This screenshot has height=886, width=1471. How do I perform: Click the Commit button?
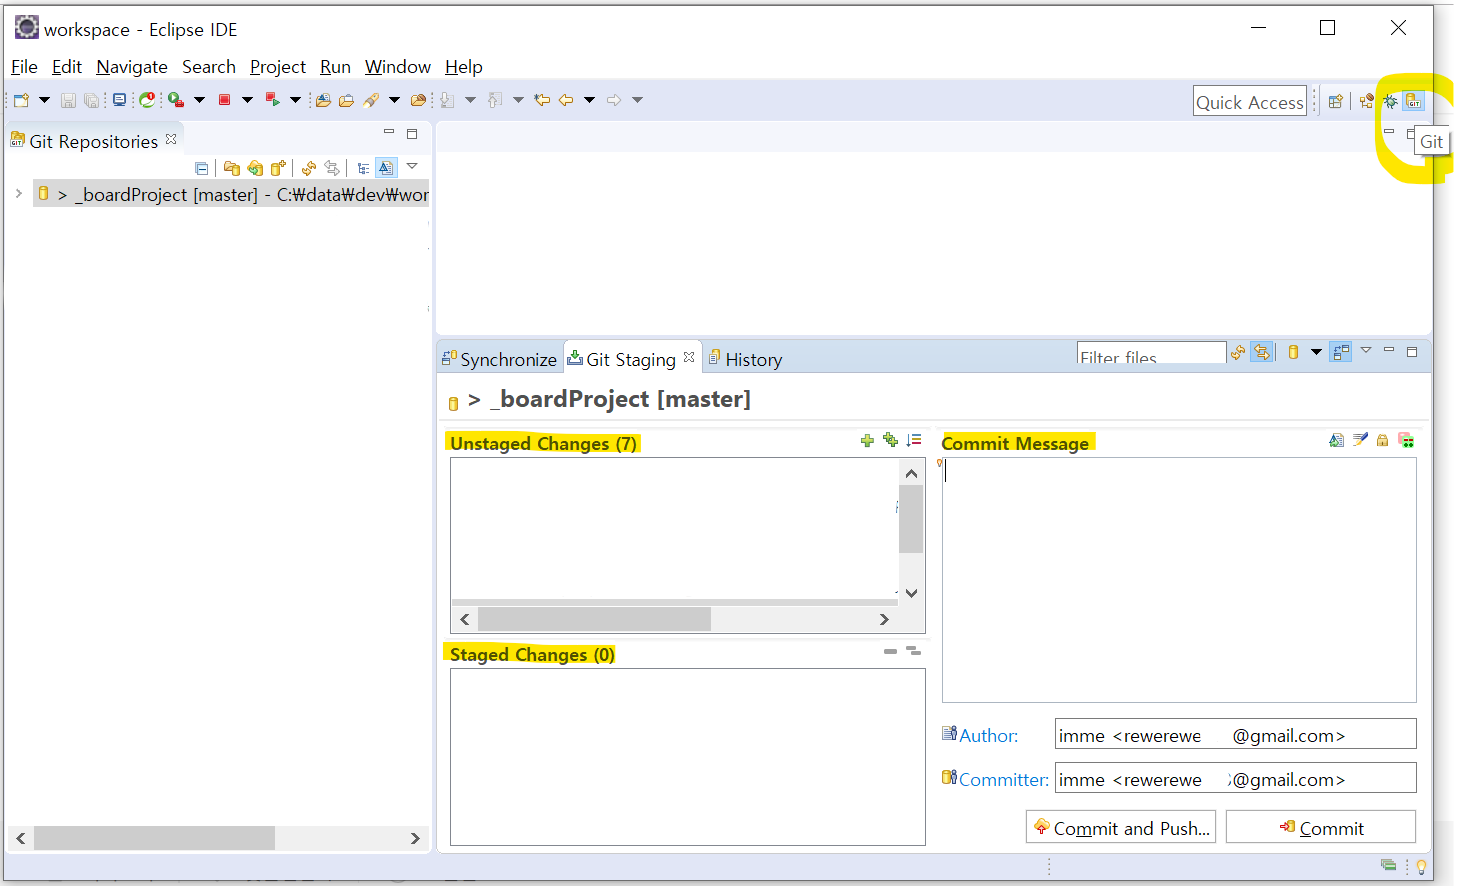click(1321, 827)
